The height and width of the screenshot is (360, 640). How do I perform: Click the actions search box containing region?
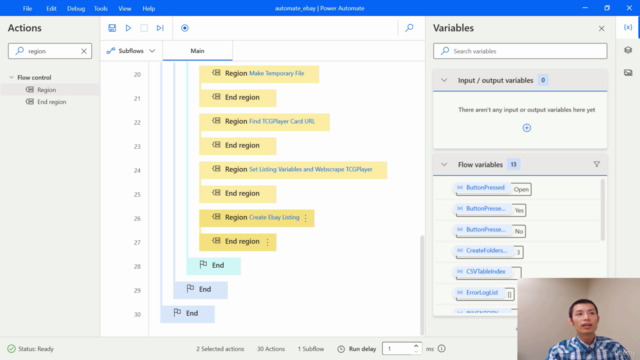pos(50,51)
